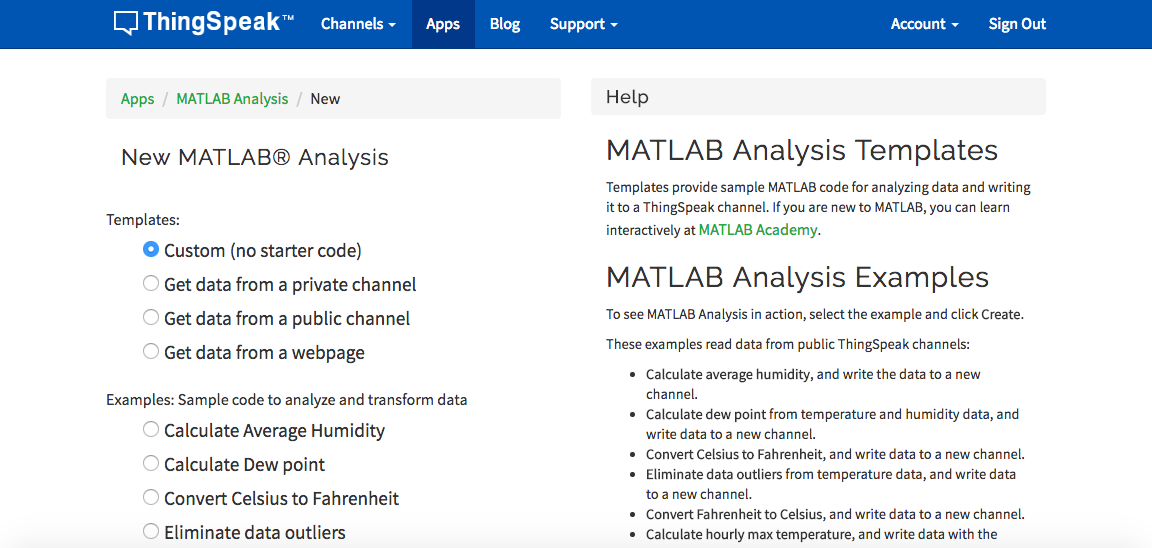Pick Get data from a webpage option

coord(151,352)
